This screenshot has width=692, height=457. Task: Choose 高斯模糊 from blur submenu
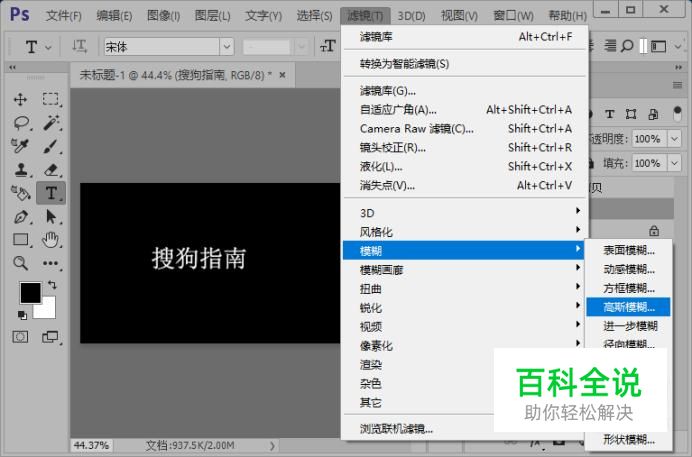pos(628,307)
